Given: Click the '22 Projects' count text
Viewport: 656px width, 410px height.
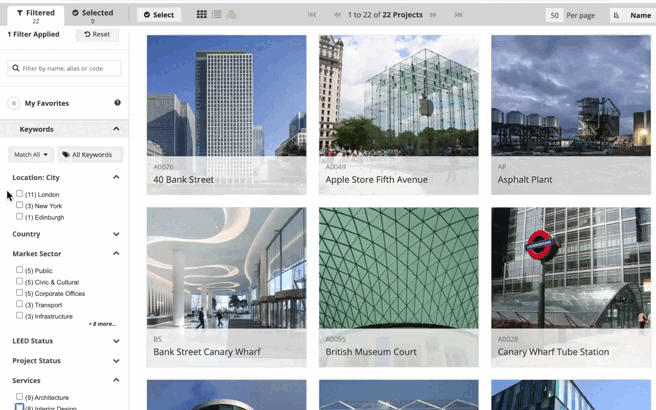Looking at the screenshot, I should pyautogui.click(x=402, y=15).
